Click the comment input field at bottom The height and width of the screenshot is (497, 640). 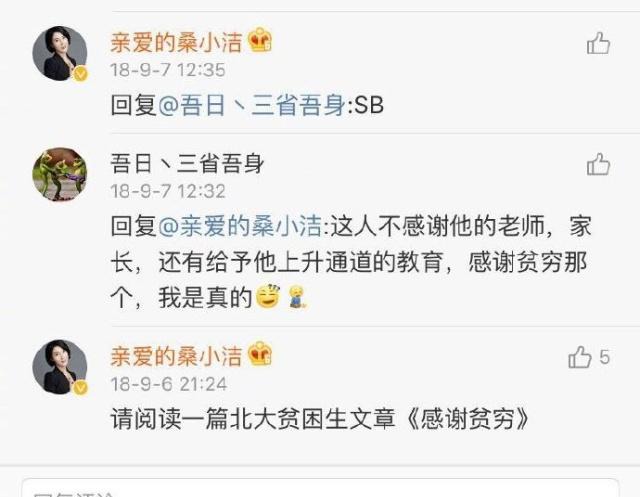(x=320, y=488)
